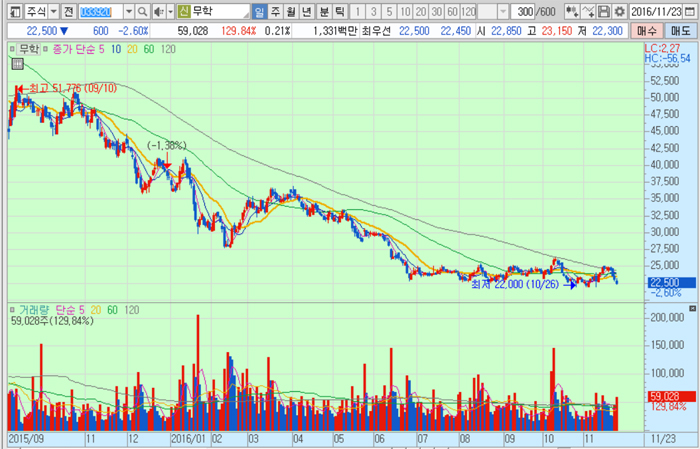Switch to weekly (주) chart period
The image size is (700, 449).
click(x=275, y=12)
